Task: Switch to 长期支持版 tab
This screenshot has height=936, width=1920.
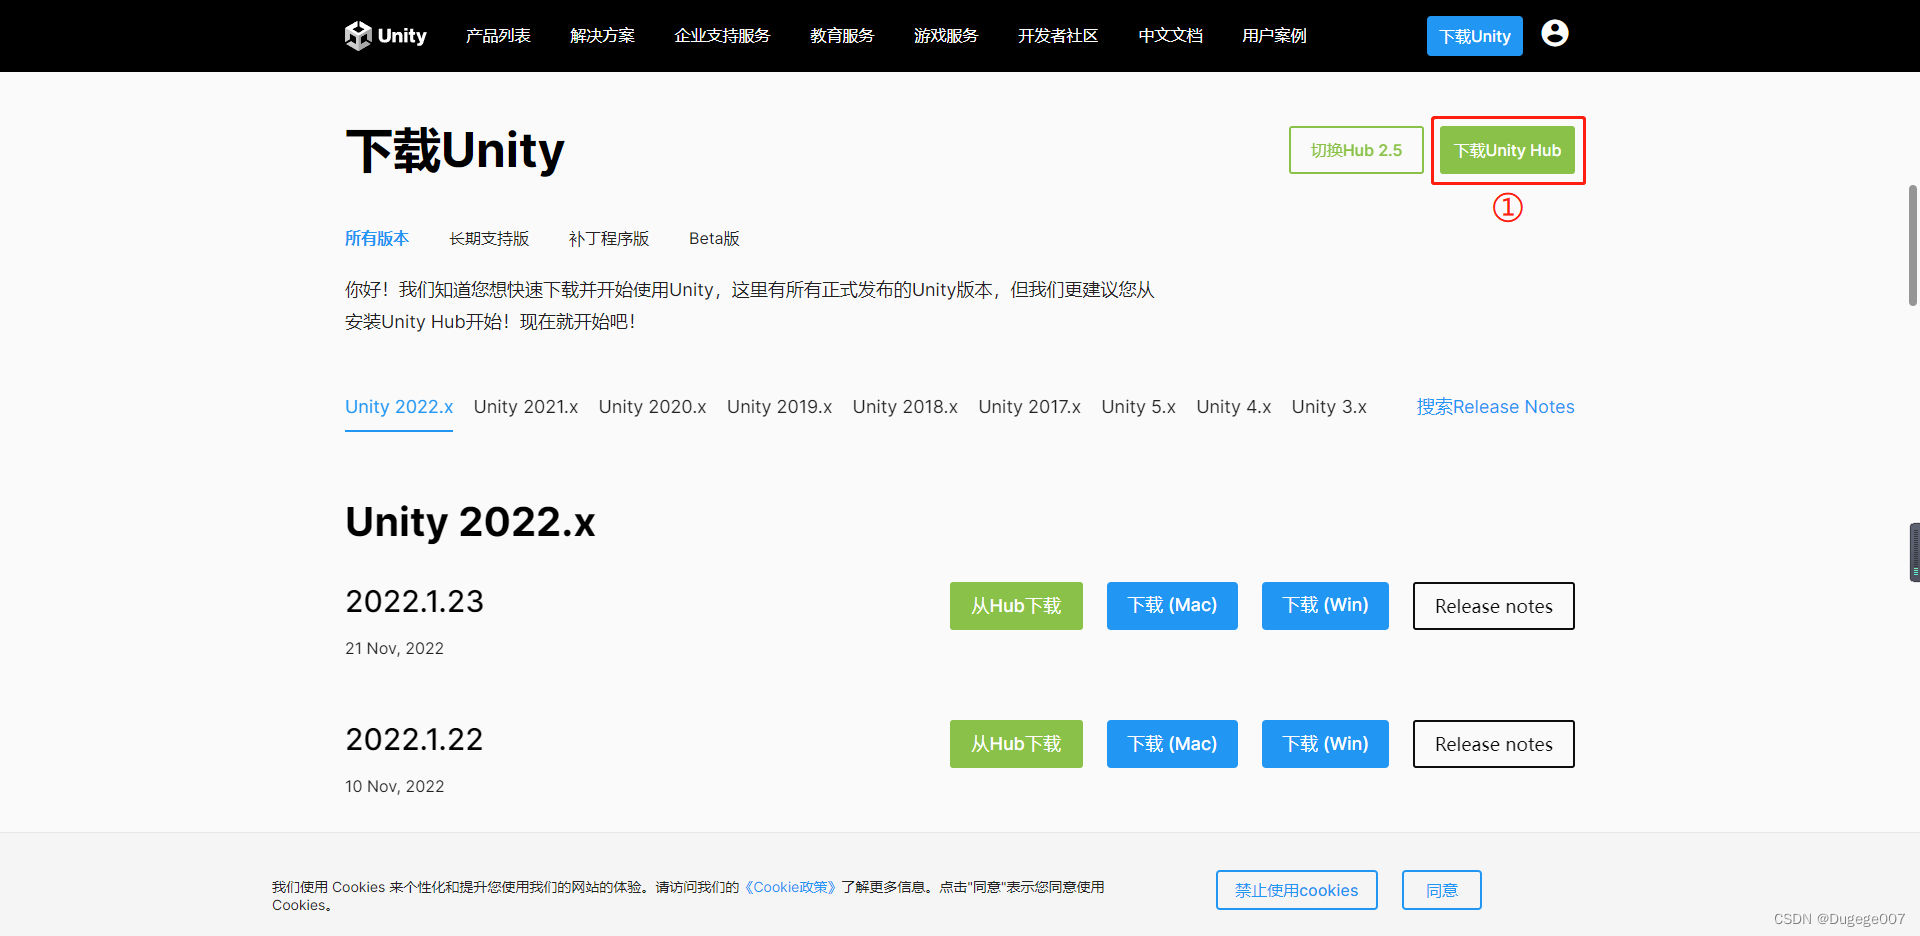Action: tap(489, 238)
